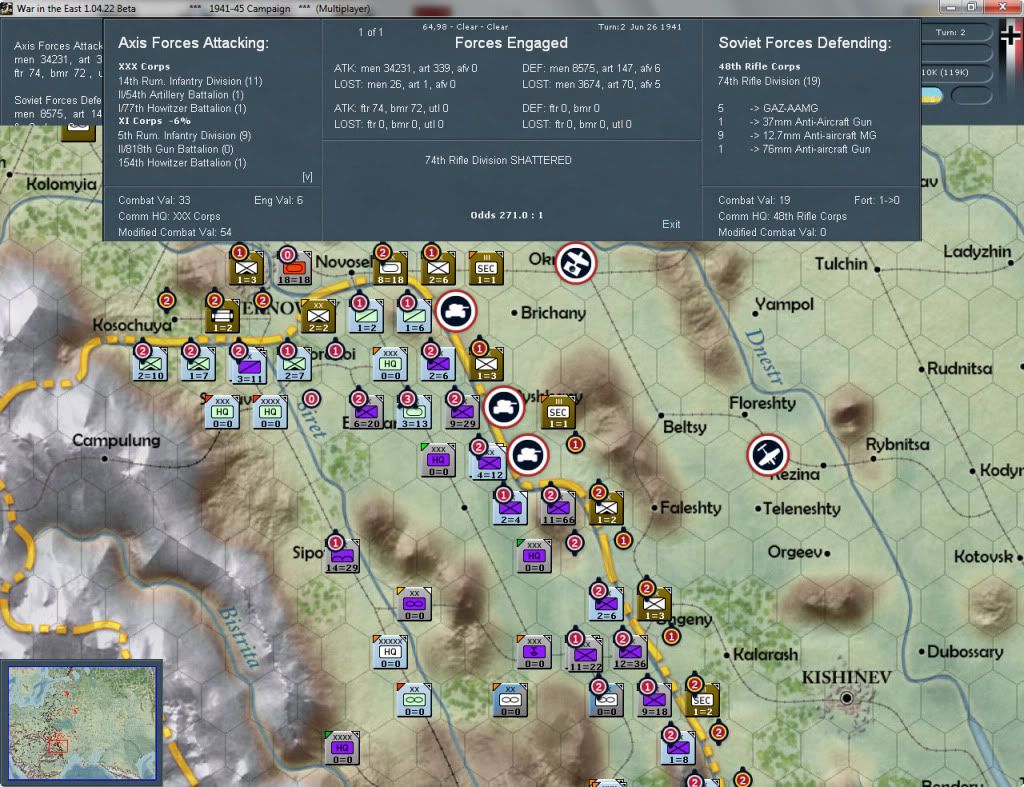Select the 2=4 Romanian infantry counter
Viewport: 1024px width, 787px height.
(x=510, y=509)
